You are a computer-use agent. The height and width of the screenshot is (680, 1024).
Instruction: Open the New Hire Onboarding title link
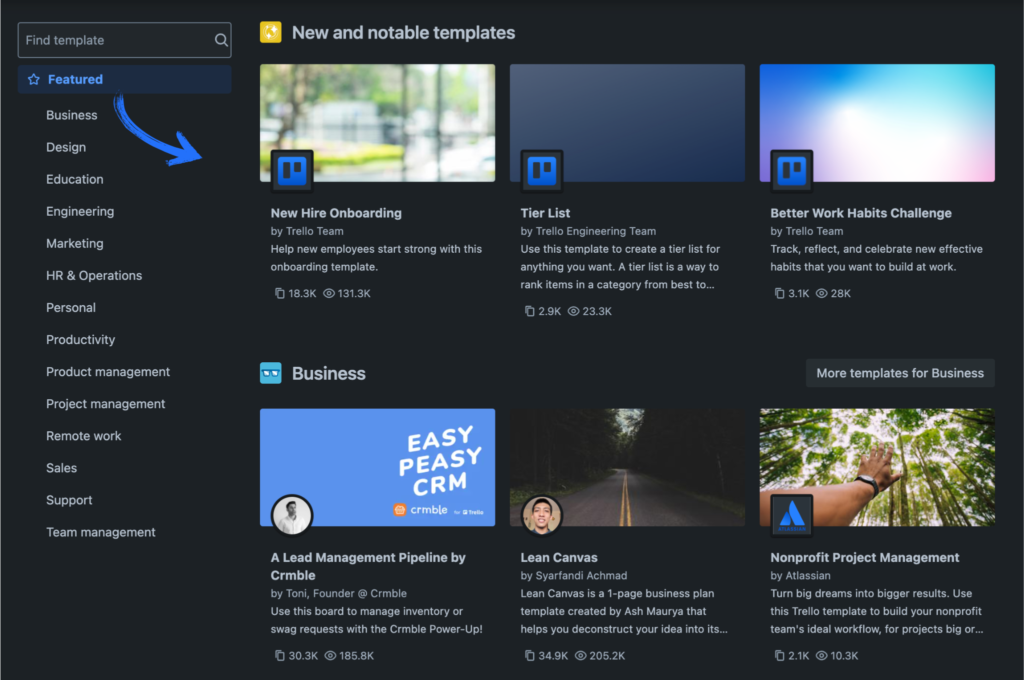336,212
